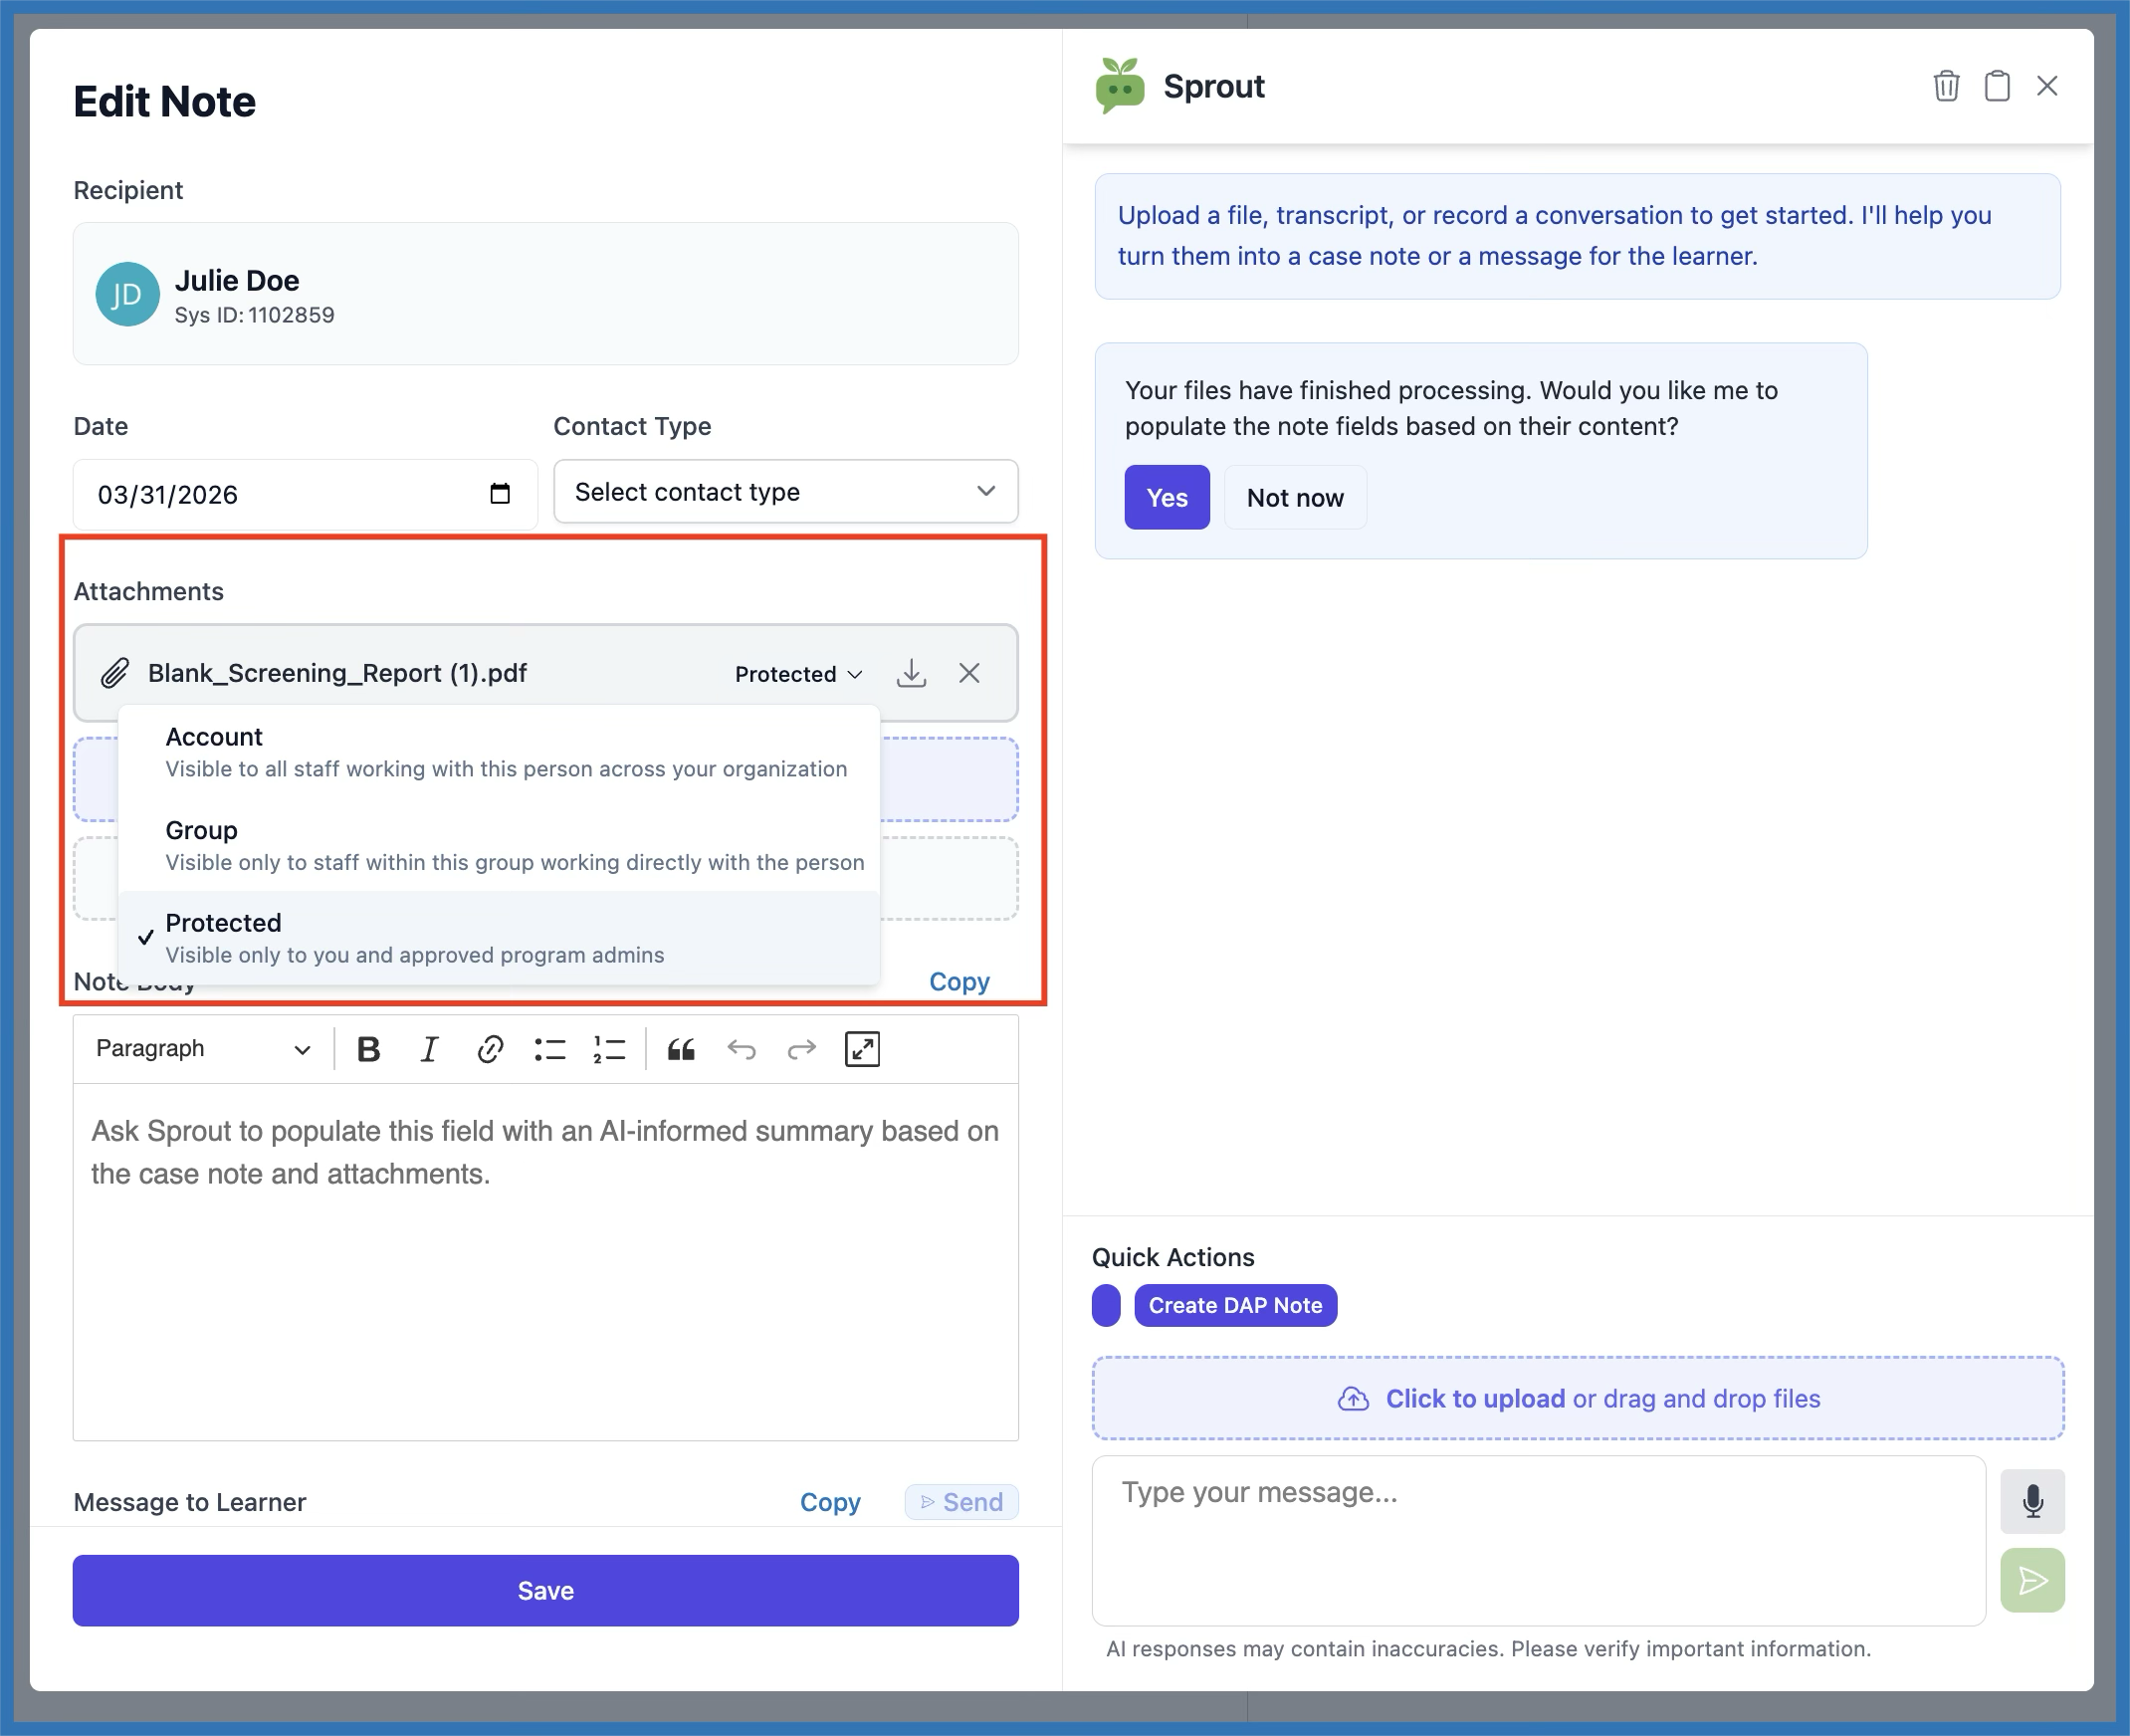The image size is (2130, 1736).
Task: Toggle the Protected visibility dropdown on attachment
Action: tap(798, 674)
